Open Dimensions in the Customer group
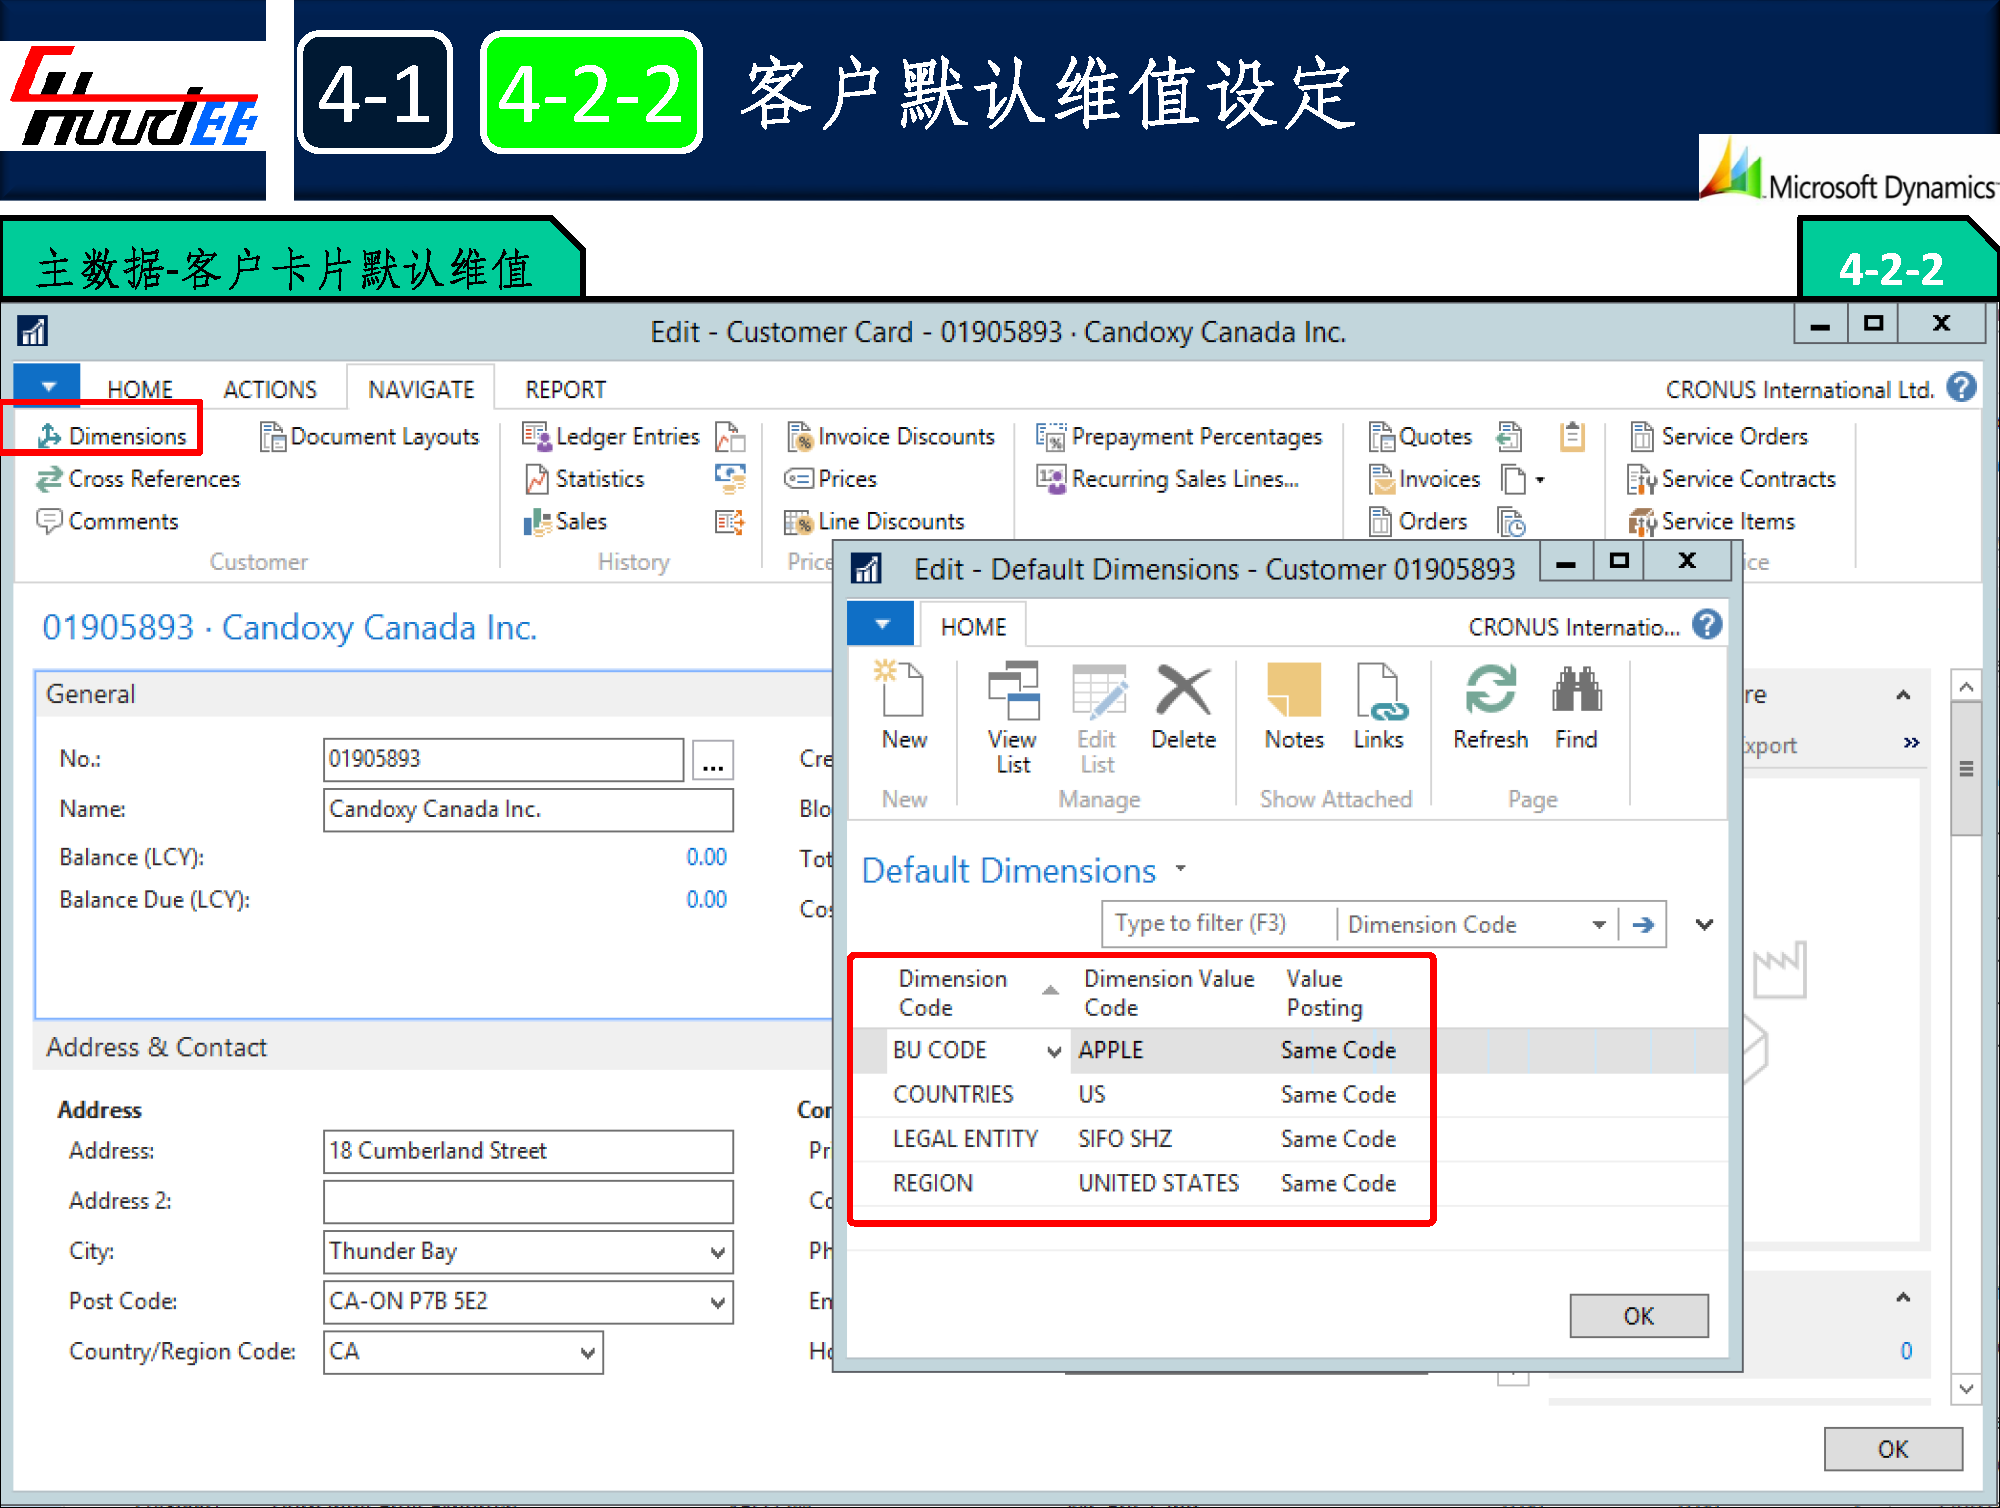2000x1508 pixels. click(x=112, y=437)
